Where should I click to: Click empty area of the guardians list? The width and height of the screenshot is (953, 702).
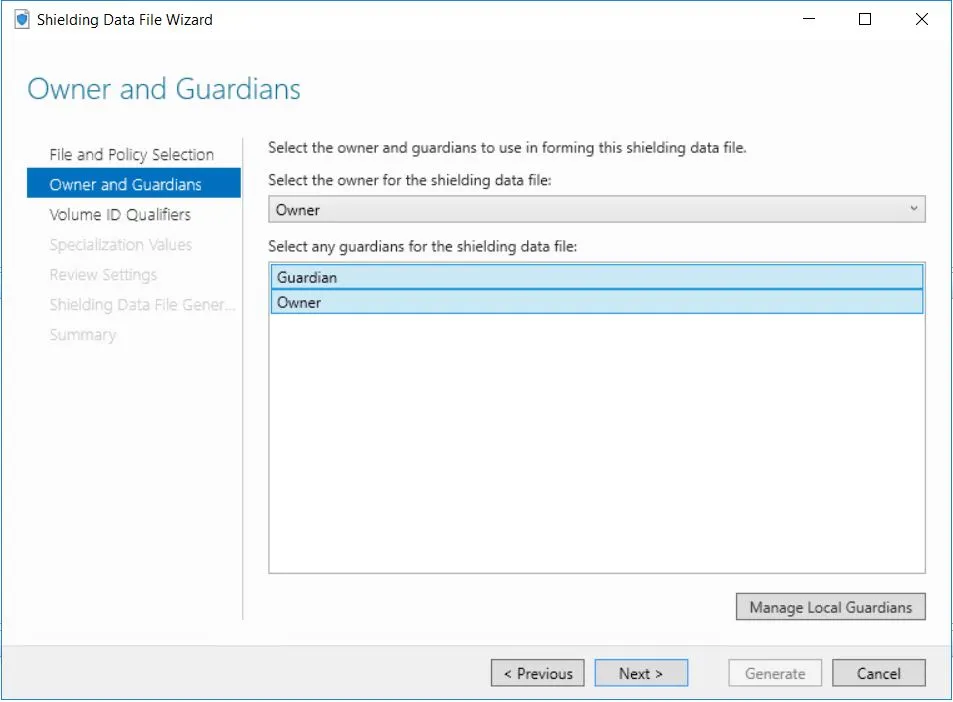pos(597,450)
